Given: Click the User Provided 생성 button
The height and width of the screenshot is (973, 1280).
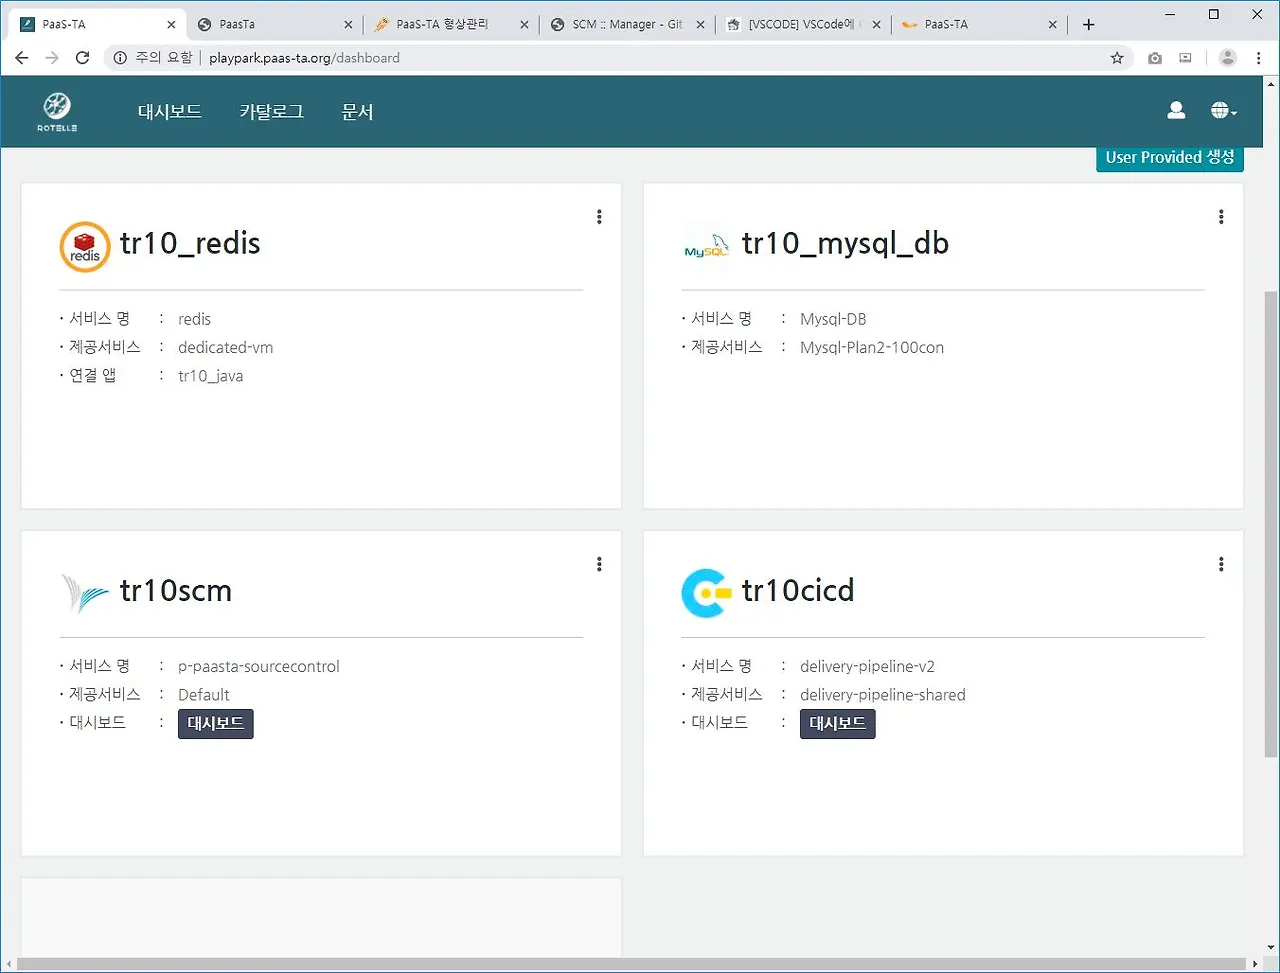Looking at the screenshot, I should (1170, 157).
